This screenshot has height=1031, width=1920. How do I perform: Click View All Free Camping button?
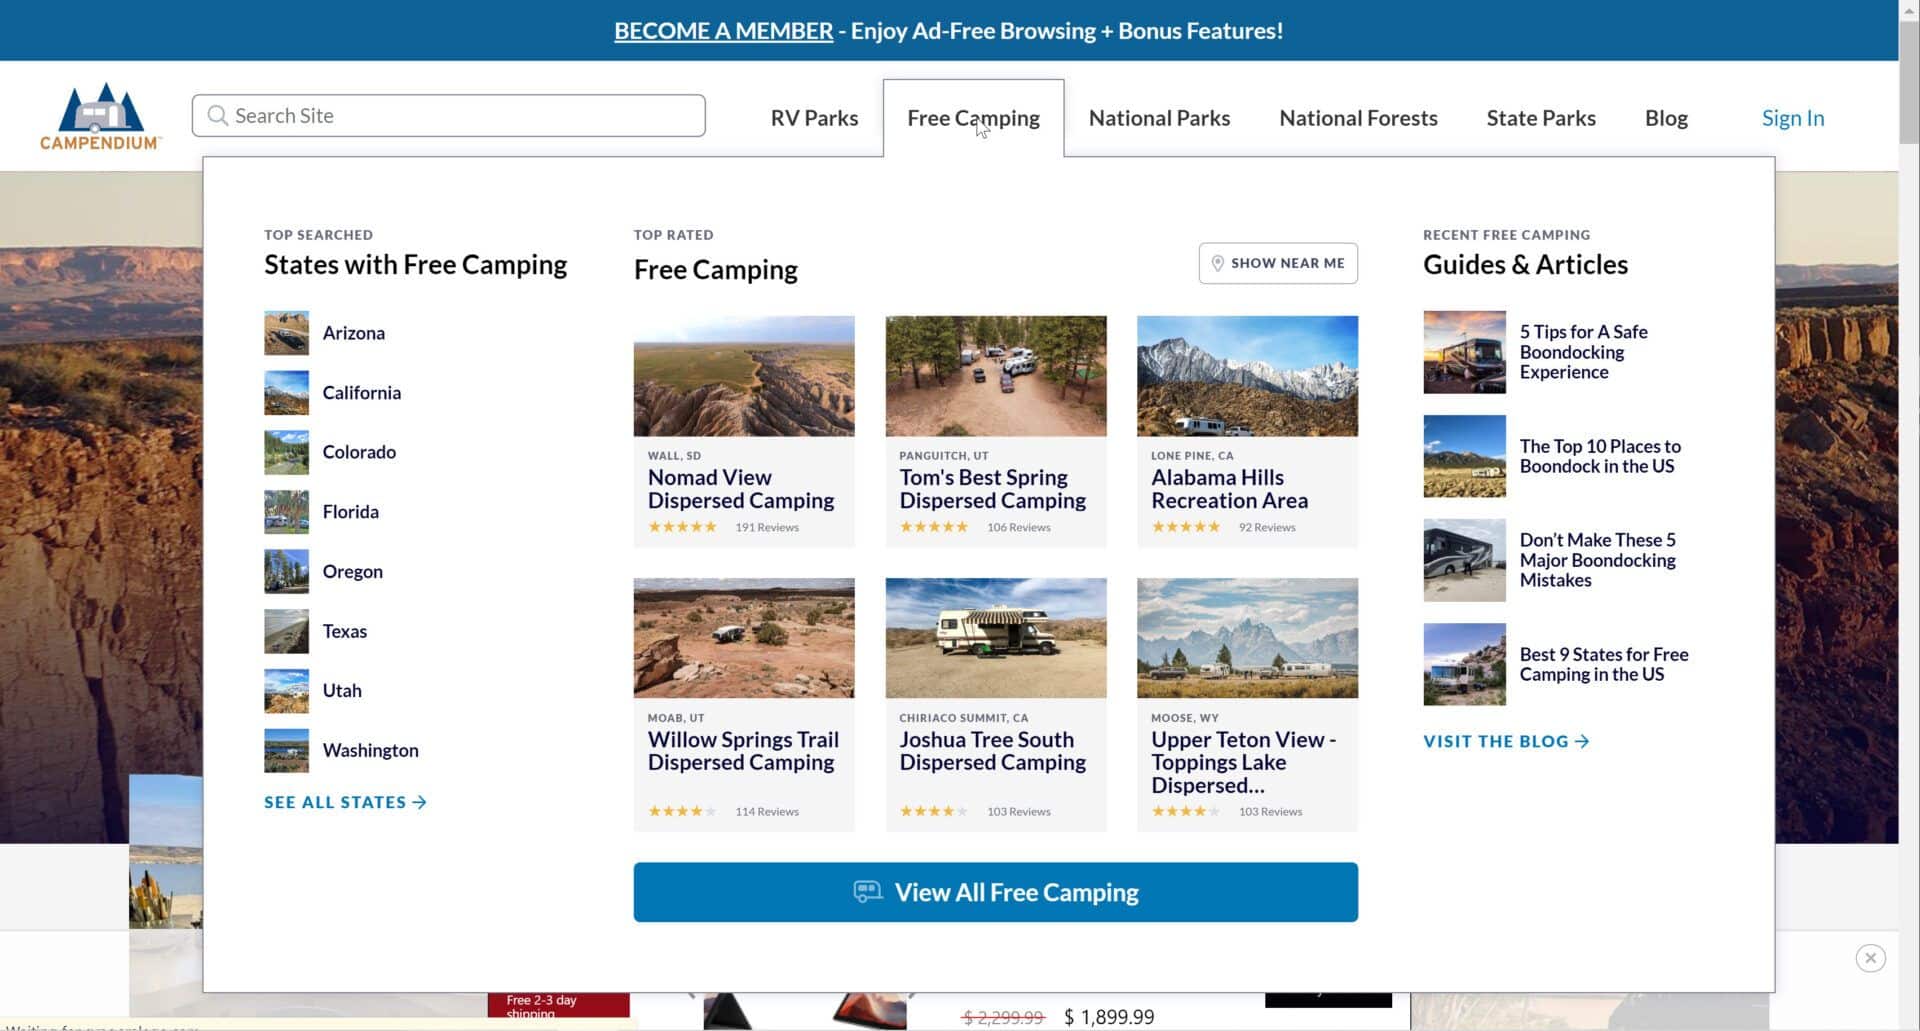(x=995, y=892)
